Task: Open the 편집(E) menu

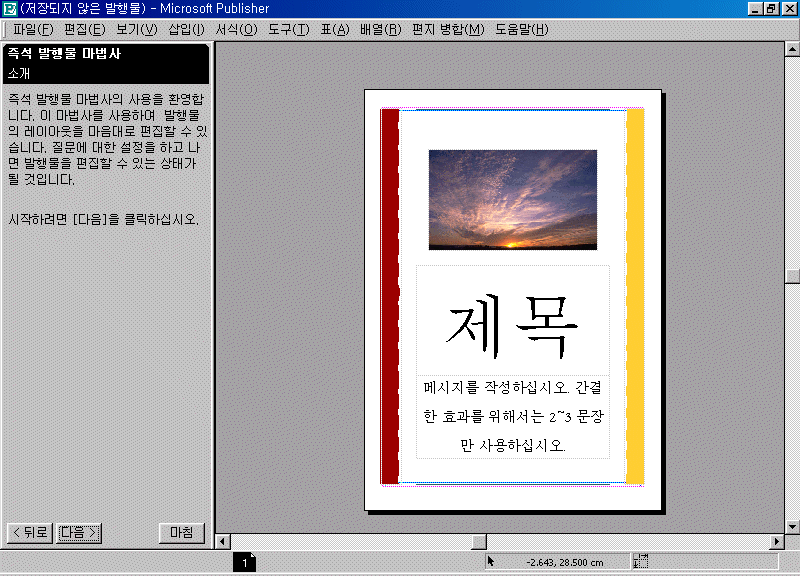Action: coord(84,29)
